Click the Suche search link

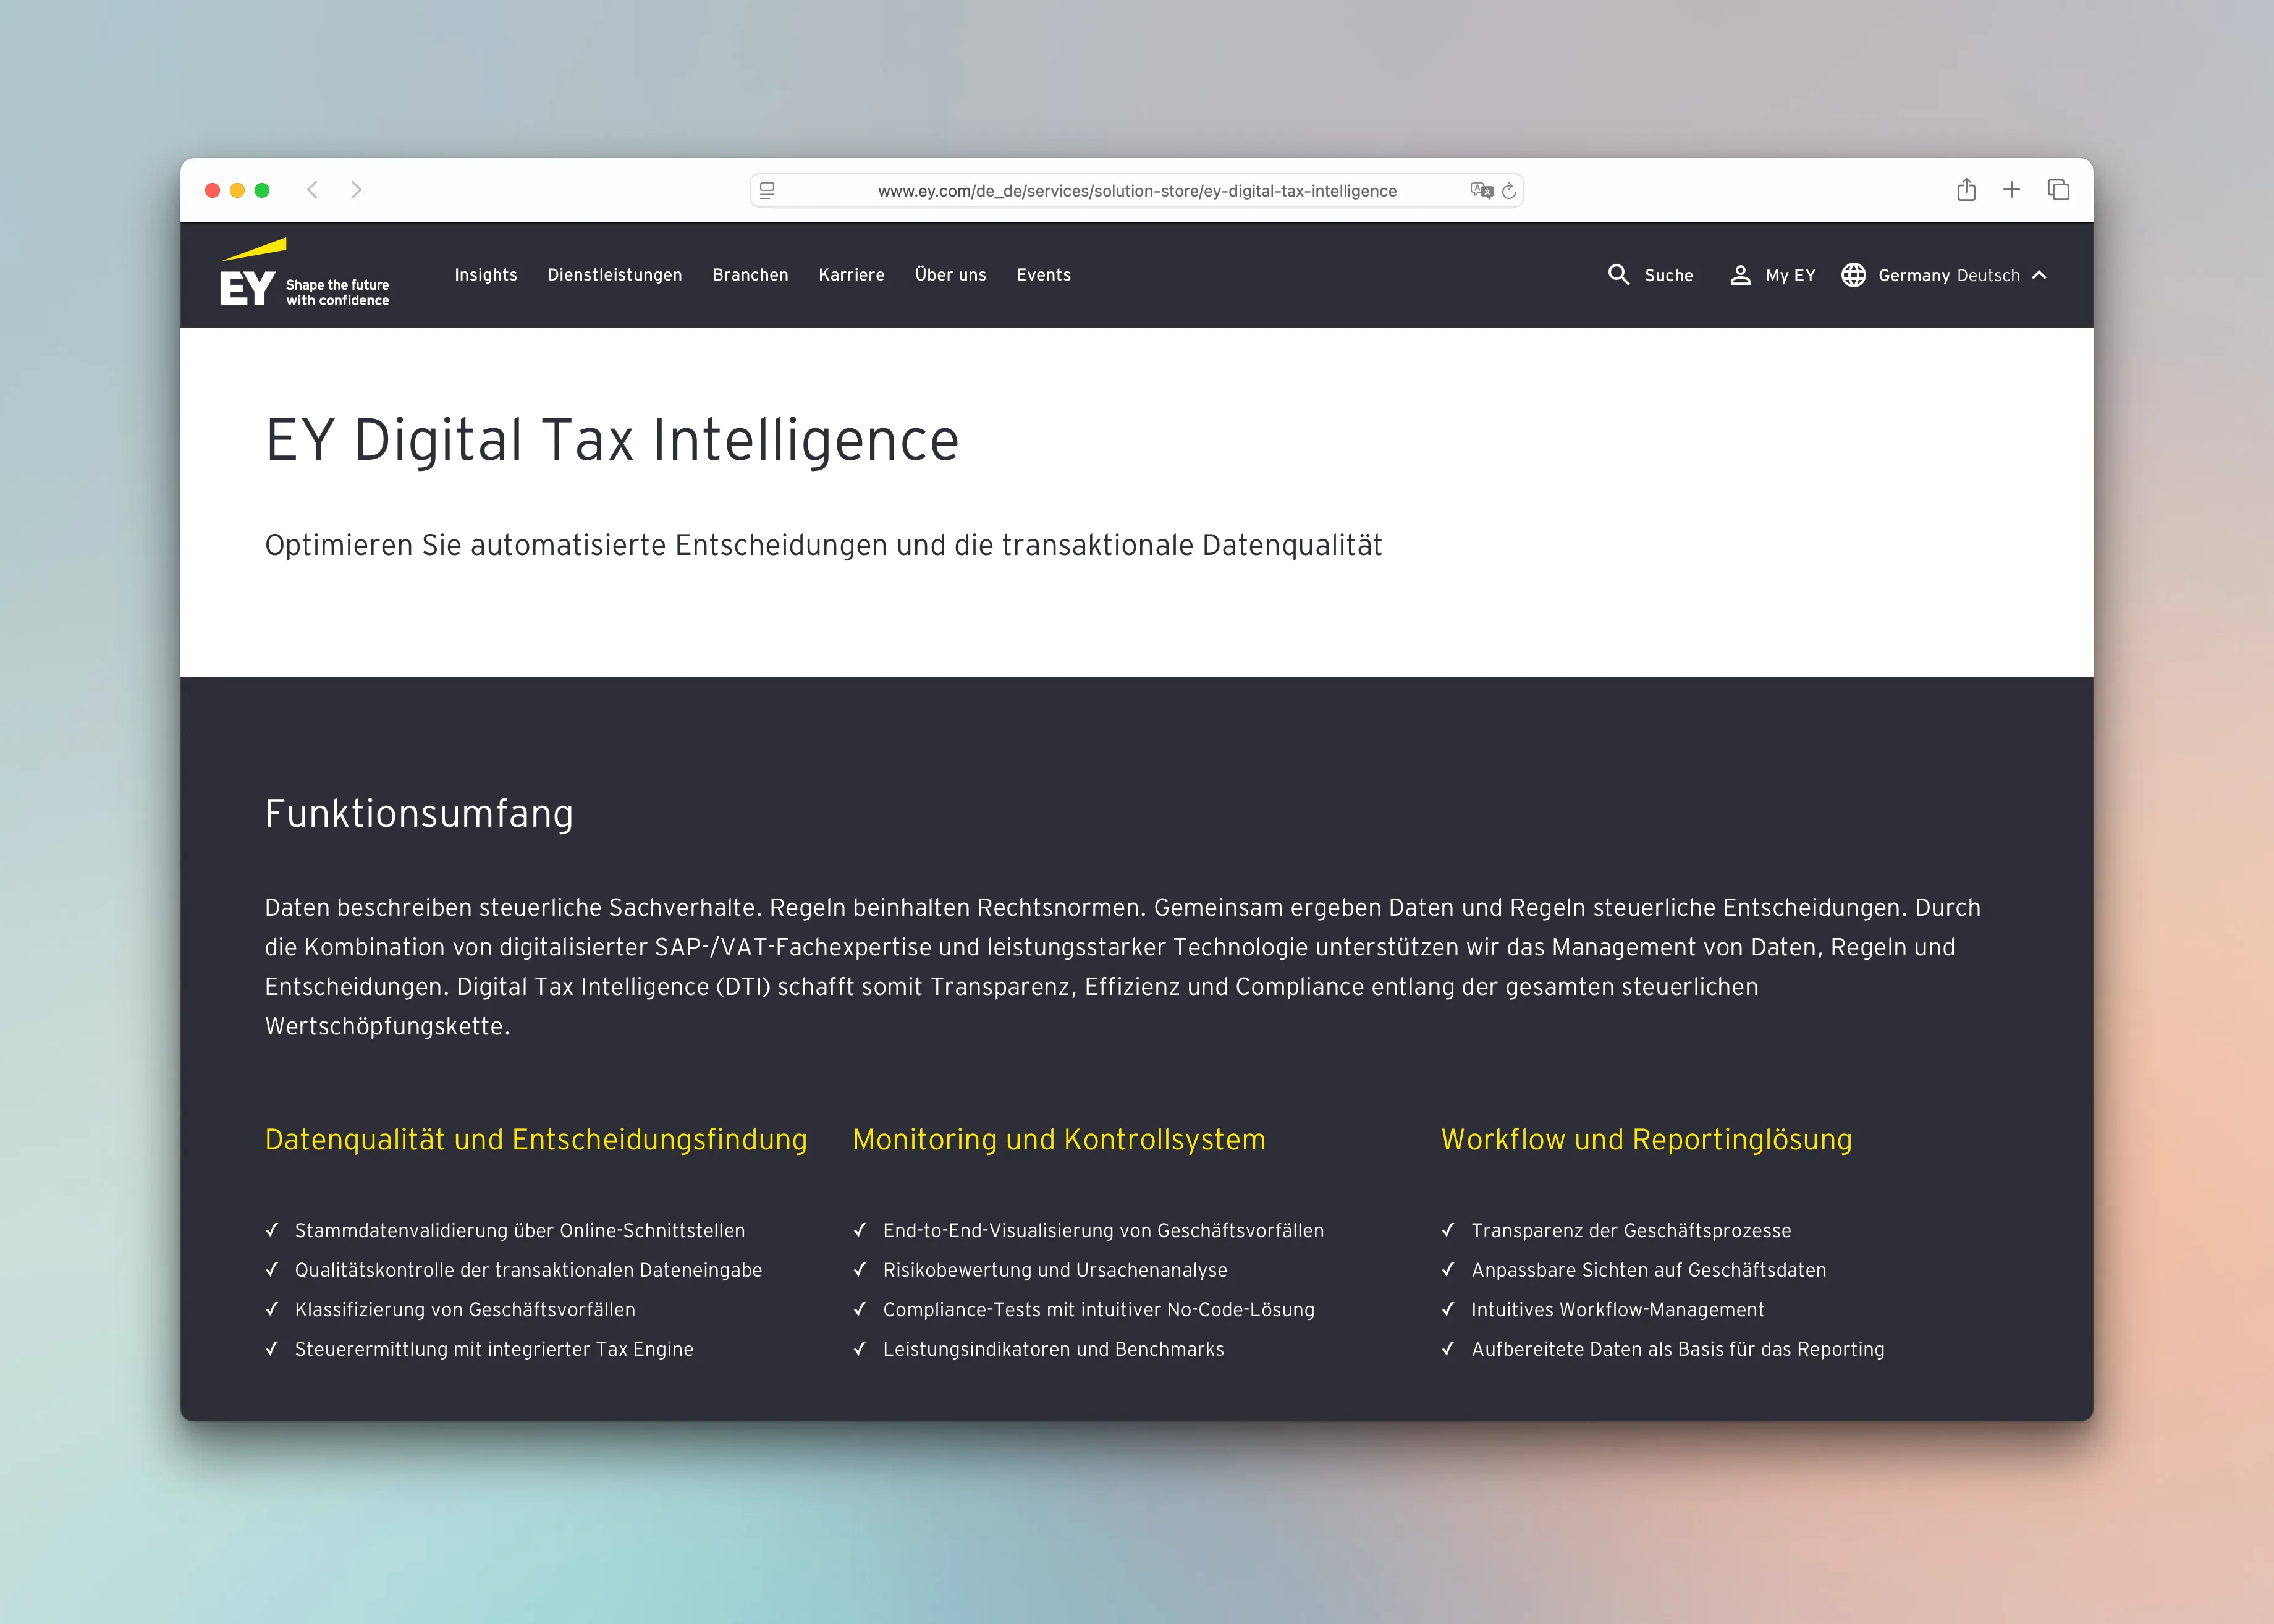point(1669,276)
